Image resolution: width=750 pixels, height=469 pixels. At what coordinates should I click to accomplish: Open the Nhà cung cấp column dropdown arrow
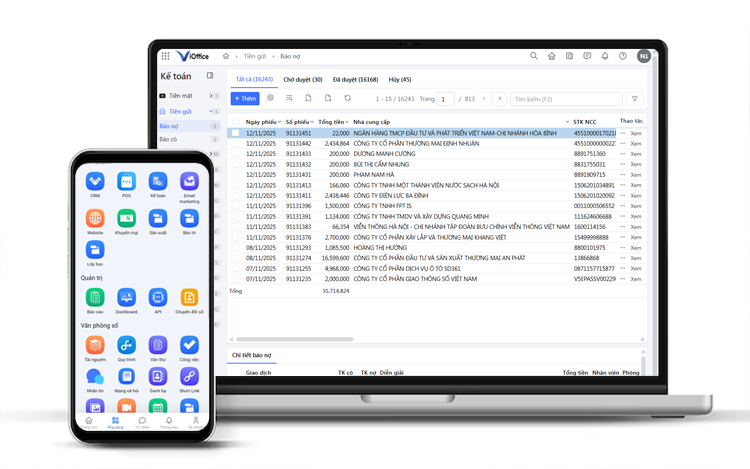coord(567,122)
